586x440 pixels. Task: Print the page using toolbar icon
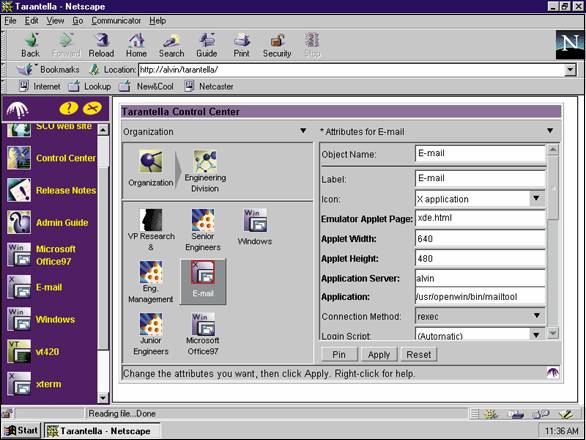click(x=241, y=45)
